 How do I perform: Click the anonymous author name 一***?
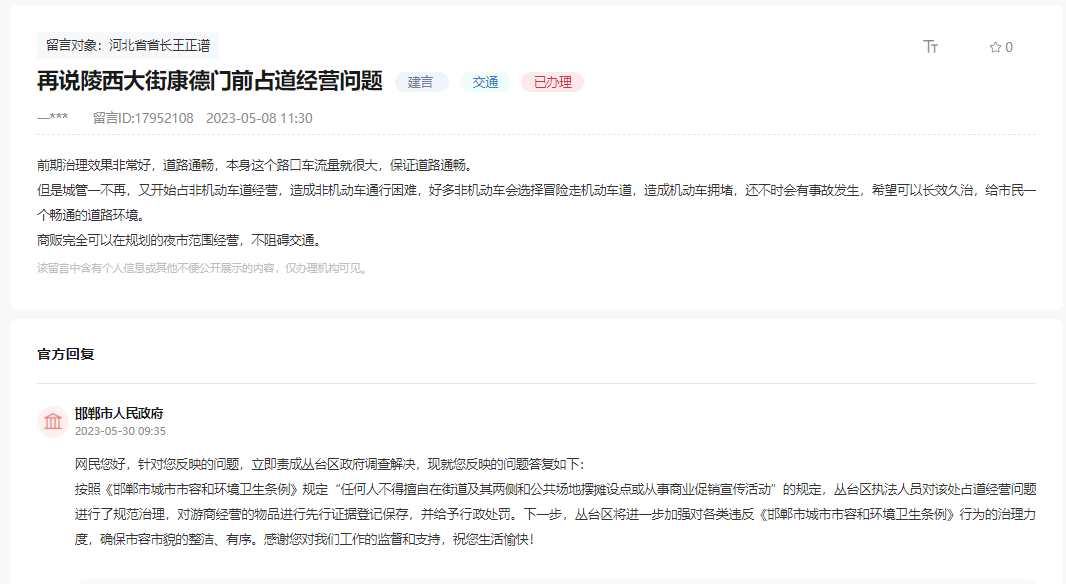click(x=52, y=118)
